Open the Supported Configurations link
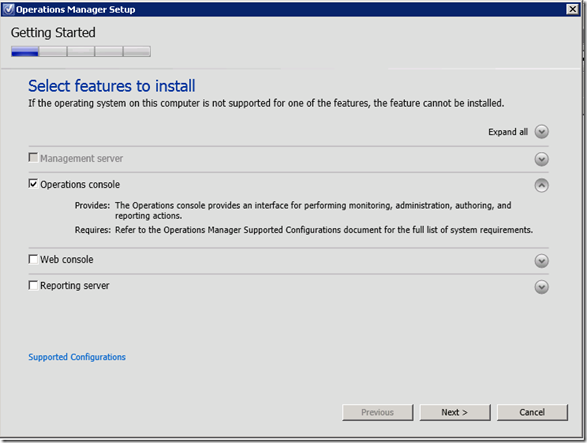The width and height of the screenshot is (587, 443). point(77,357)
